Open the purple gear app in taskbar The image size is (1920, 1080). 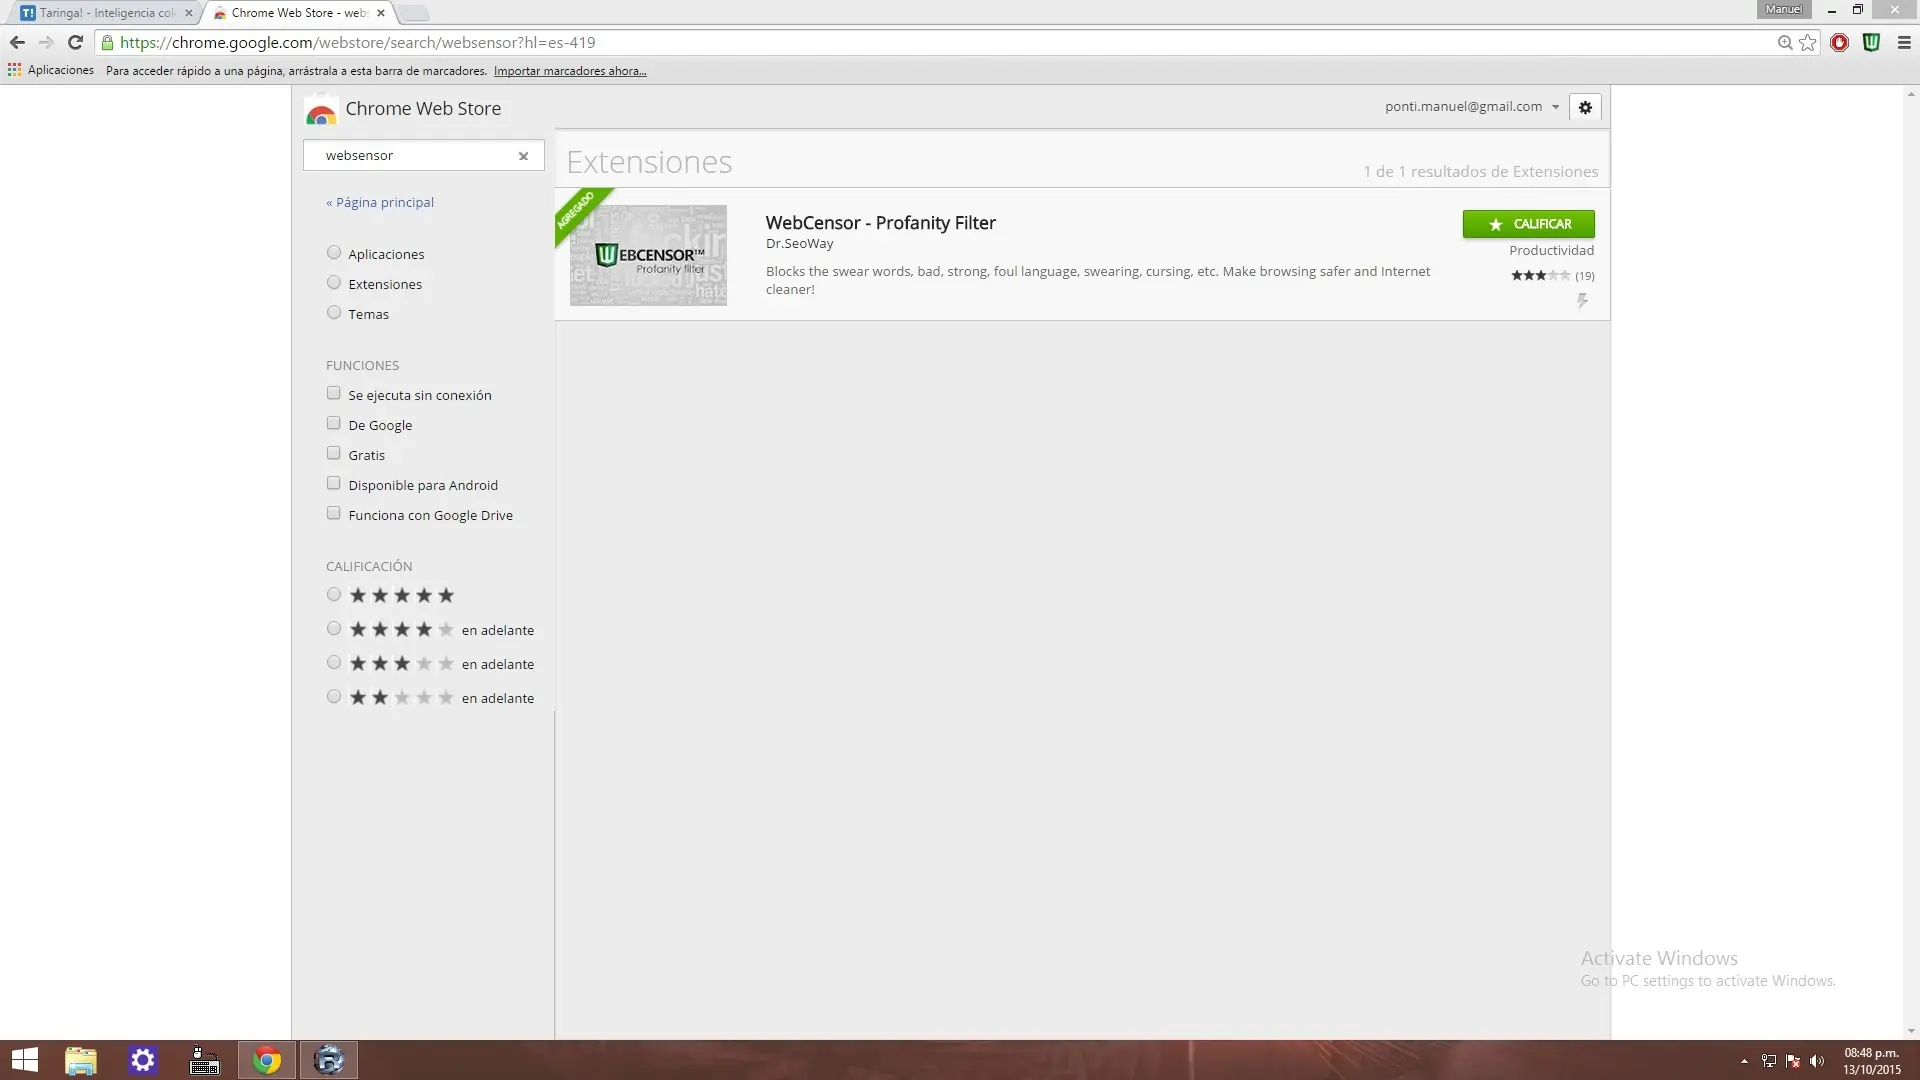pos(143,1060)
